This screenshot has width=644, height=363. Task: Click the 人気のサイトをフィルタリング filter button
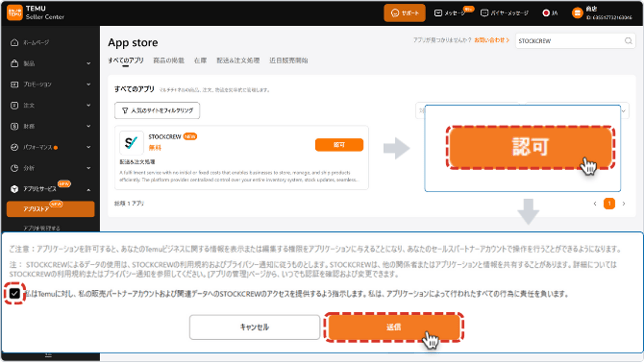pos(157,110)
